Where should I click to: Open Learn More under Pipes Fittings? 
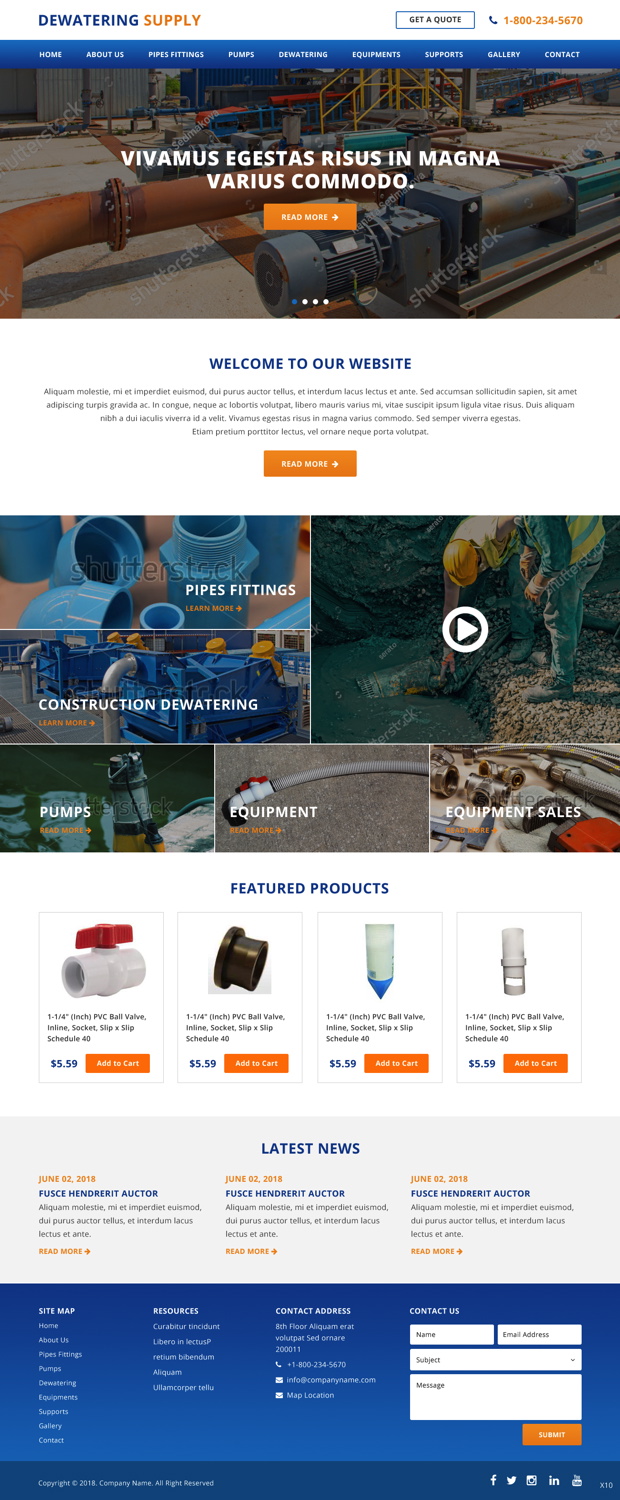click(213, 608)
